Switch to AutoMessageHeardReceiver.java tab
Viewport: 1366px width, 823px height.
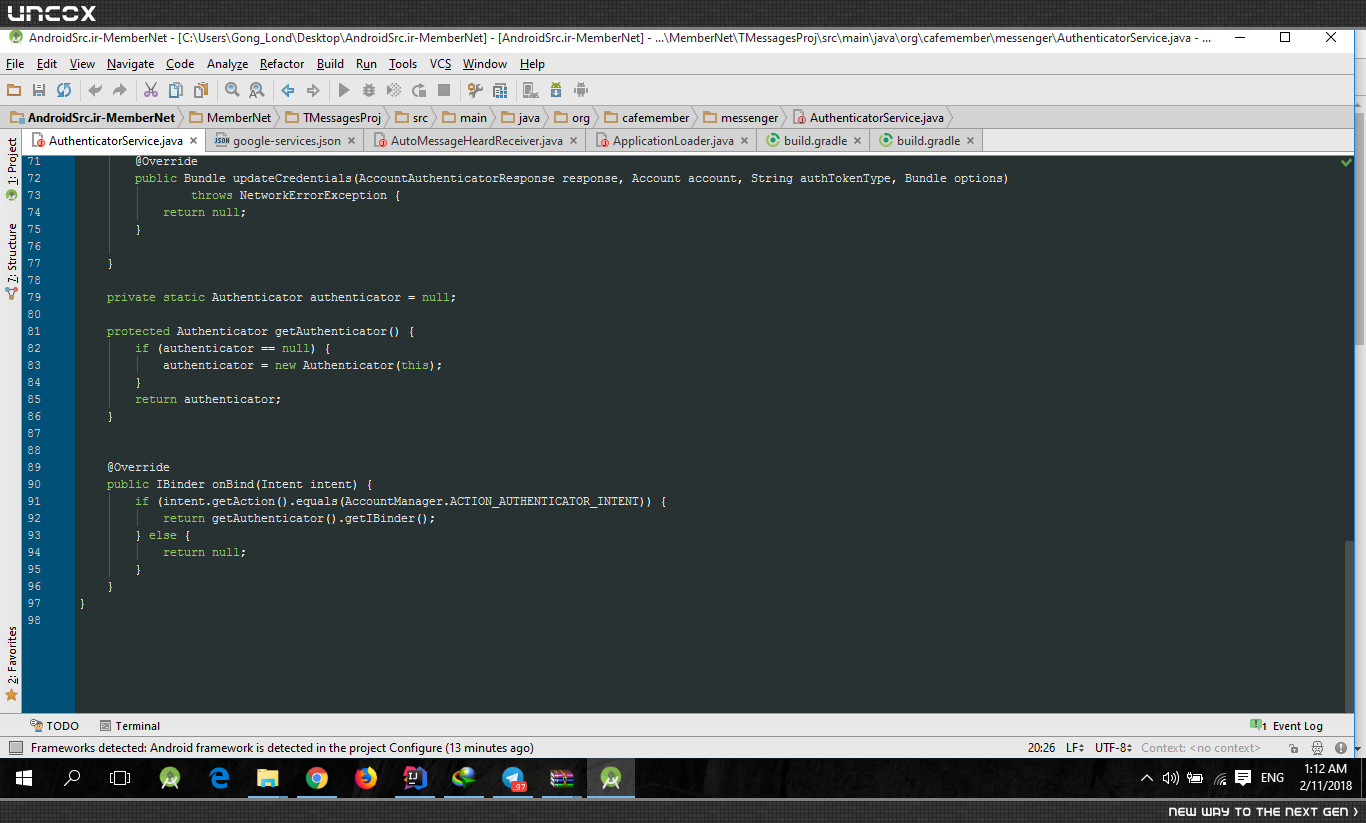tap(476, 141)
